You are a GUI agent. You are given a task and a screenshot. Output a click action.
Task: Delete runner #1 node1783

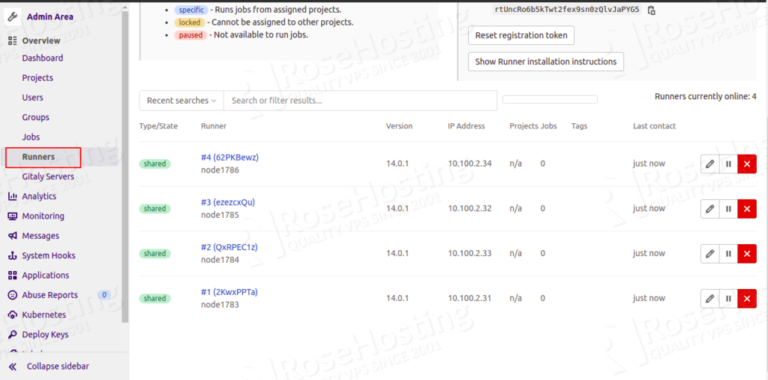(747, 299)
